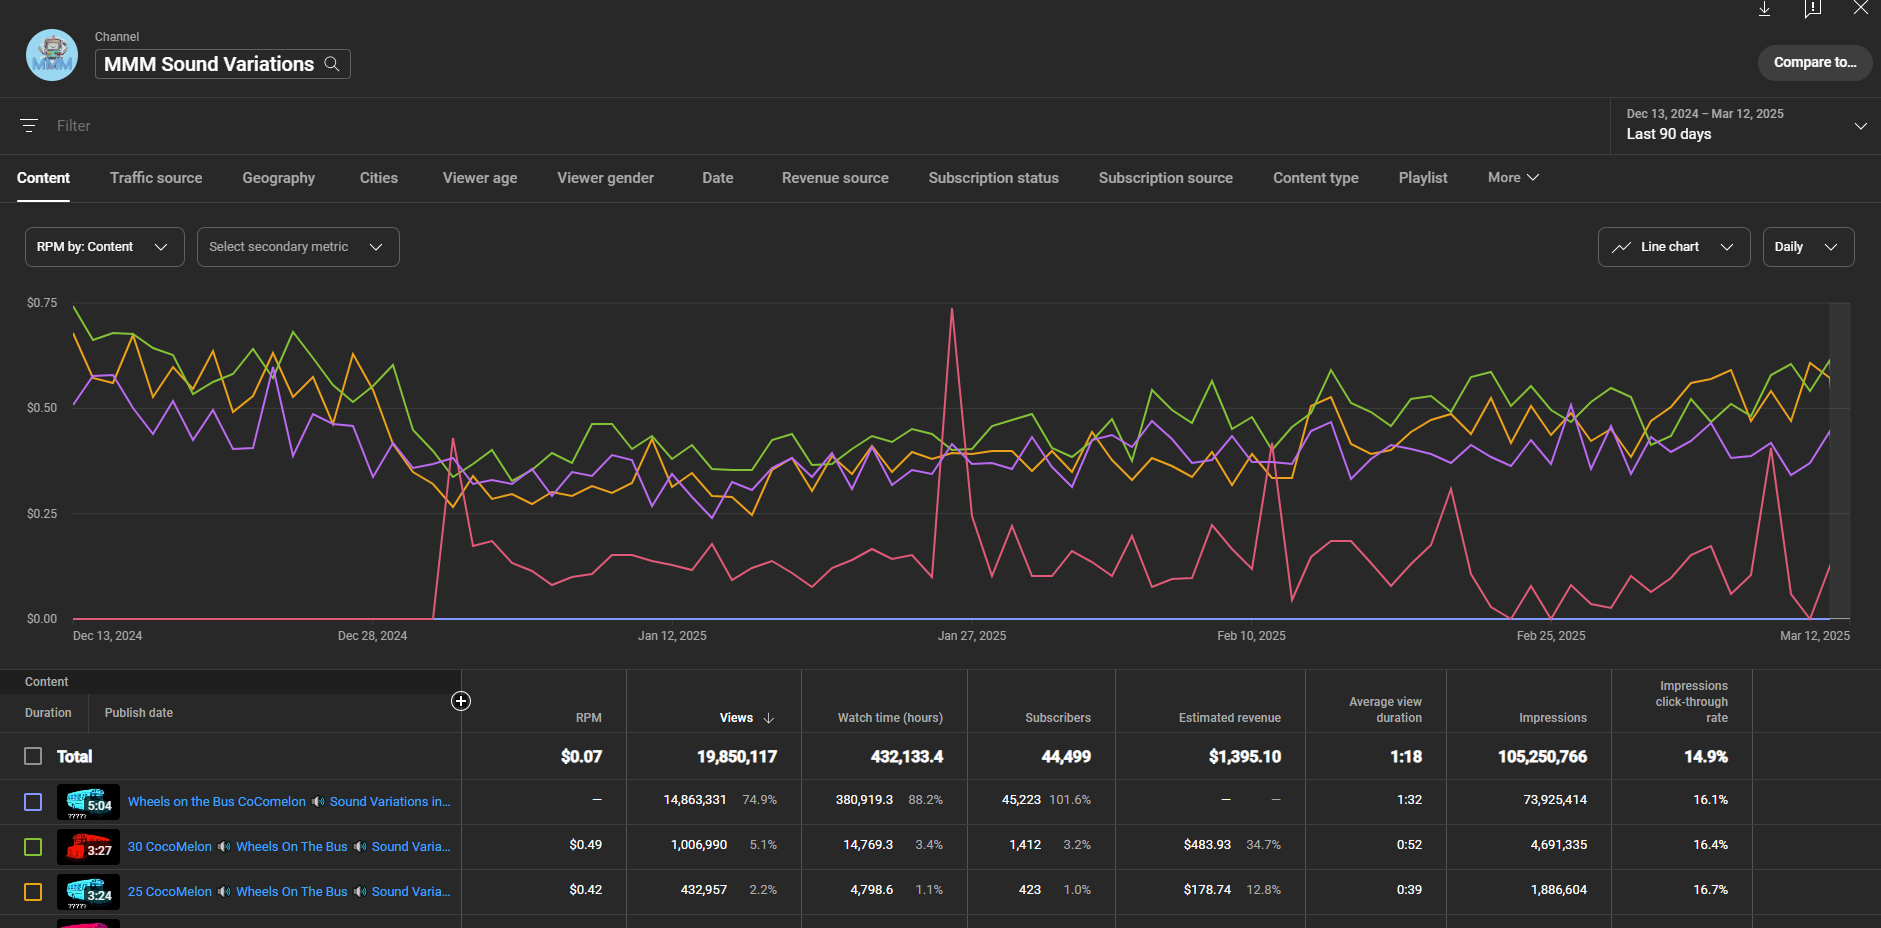The width and height of the screenshot is (1881, 928).
Task: Sort by Average view duration column
Action: click(x=1385, y=710)
